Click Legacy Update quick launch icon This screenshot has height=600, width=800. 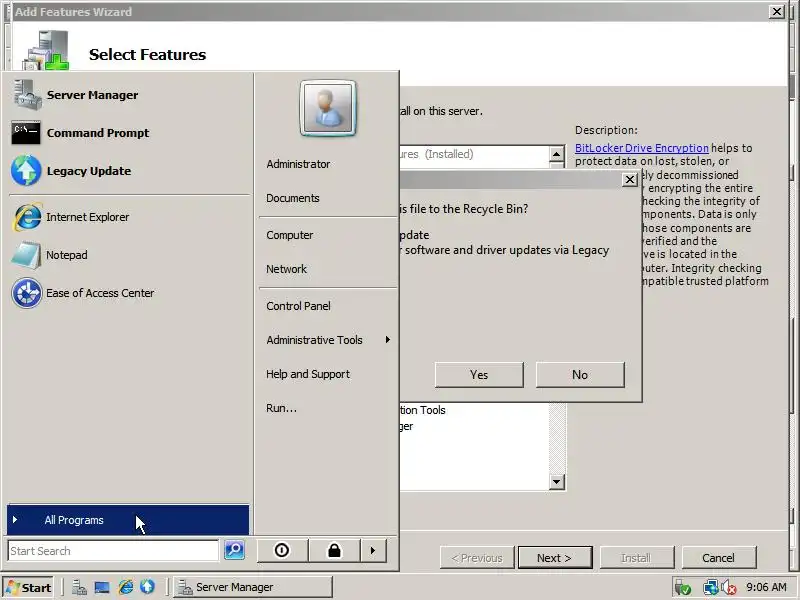coord(147,587)
